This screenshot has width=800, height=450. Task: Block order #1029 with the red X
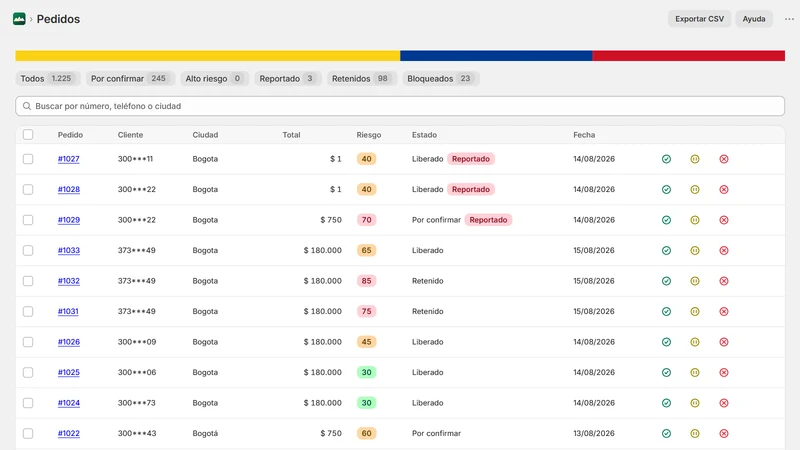click(724, 220)
